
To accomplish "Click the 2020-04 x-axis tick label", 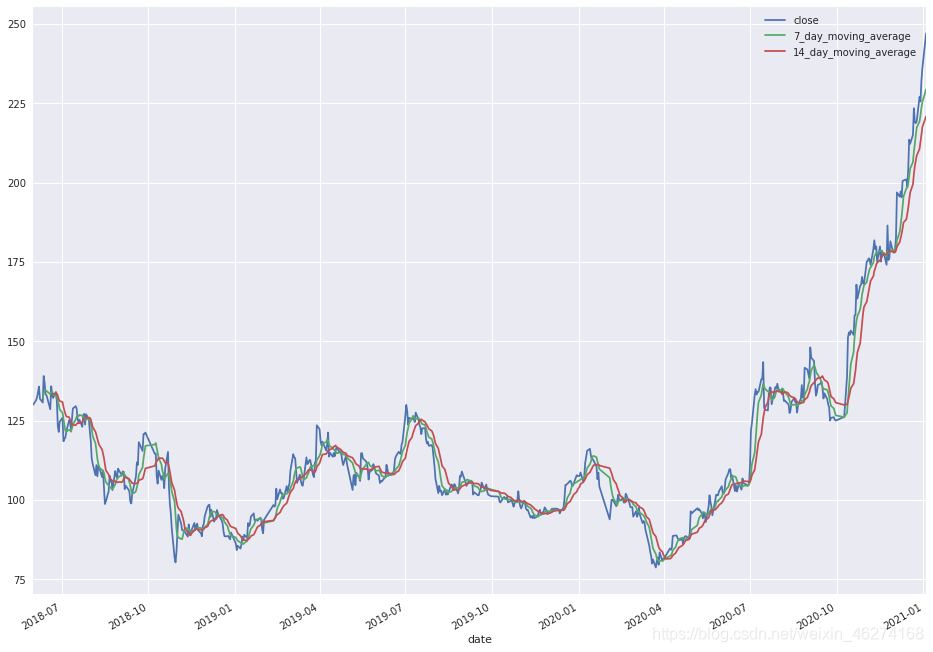I will coord(644,615).
